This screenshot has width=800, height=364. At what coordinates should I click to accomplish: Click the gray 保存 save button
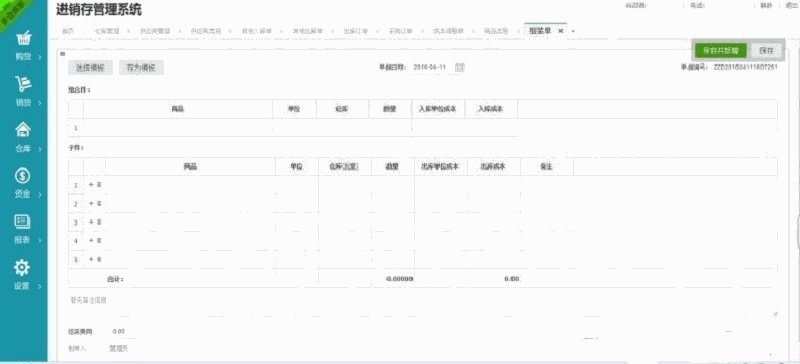[766, 51]
